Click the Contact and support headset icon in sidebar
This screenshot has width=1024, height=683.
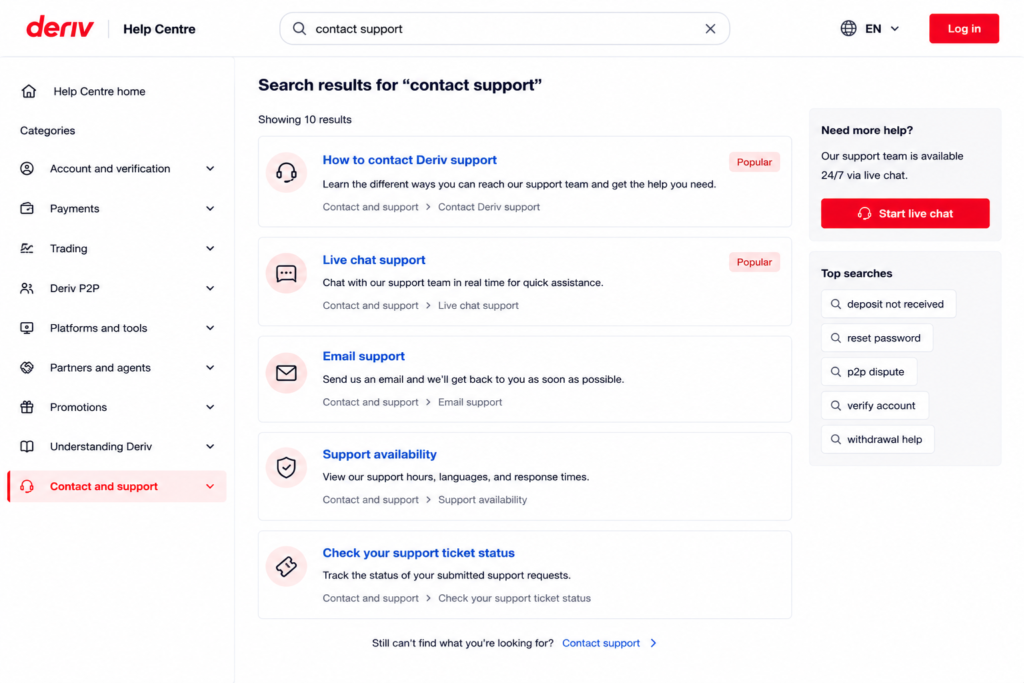(x=27, y=486)
